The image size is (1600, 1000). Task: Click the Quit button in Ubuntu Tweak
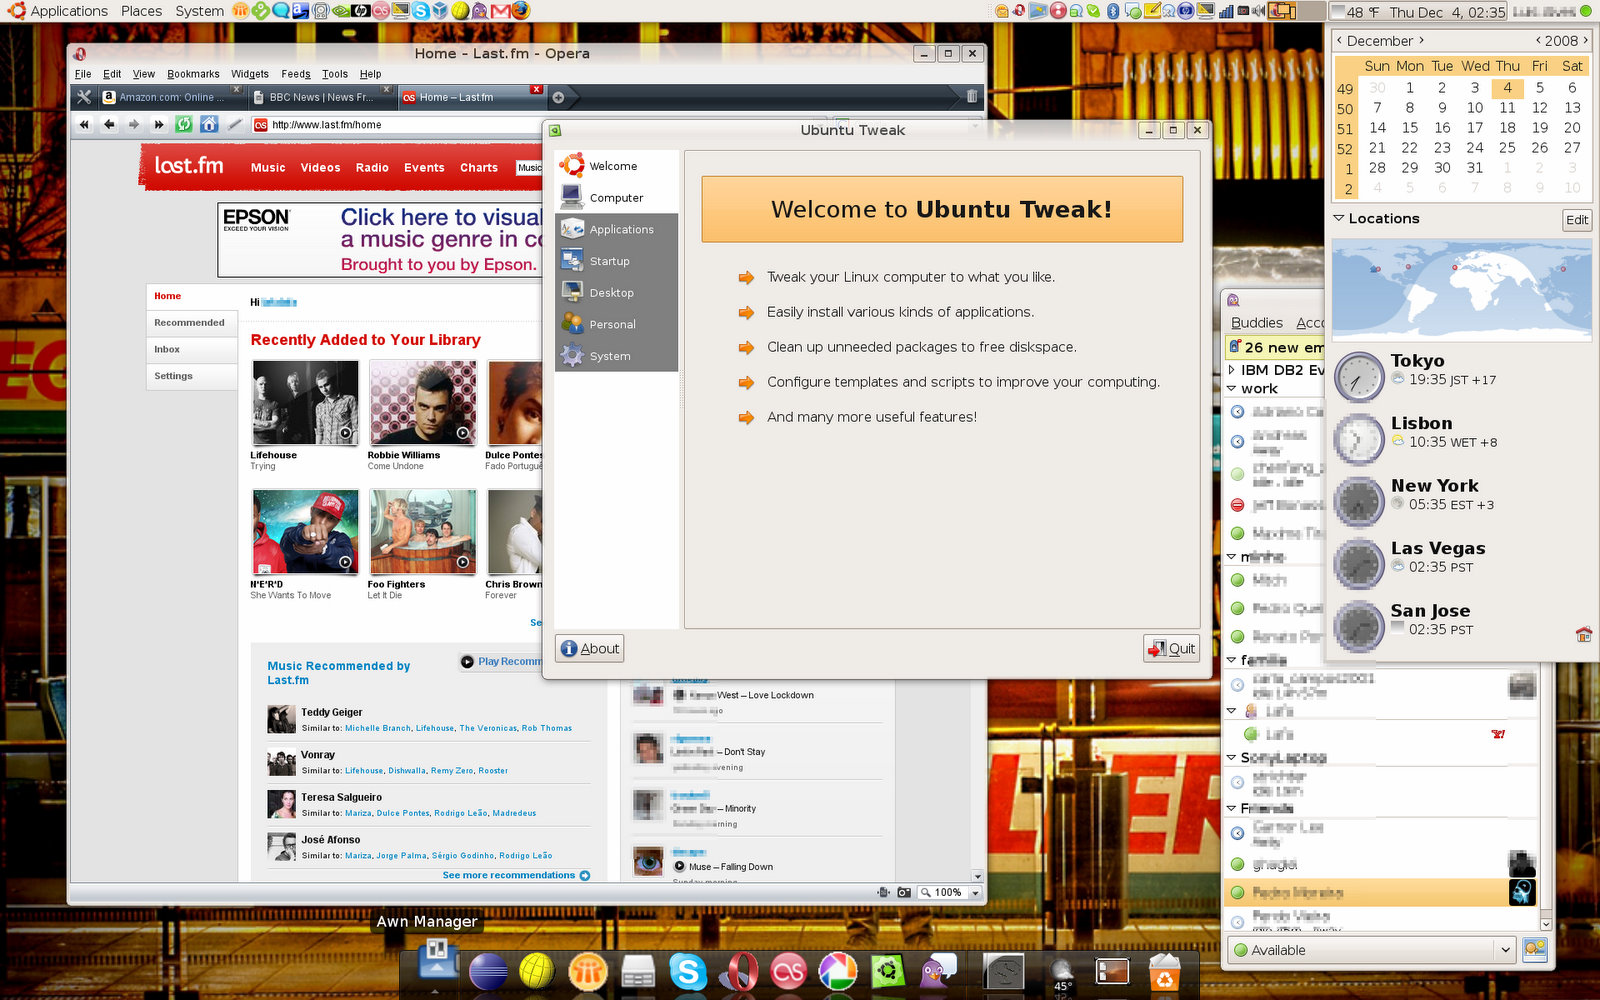coord(1171,648)
